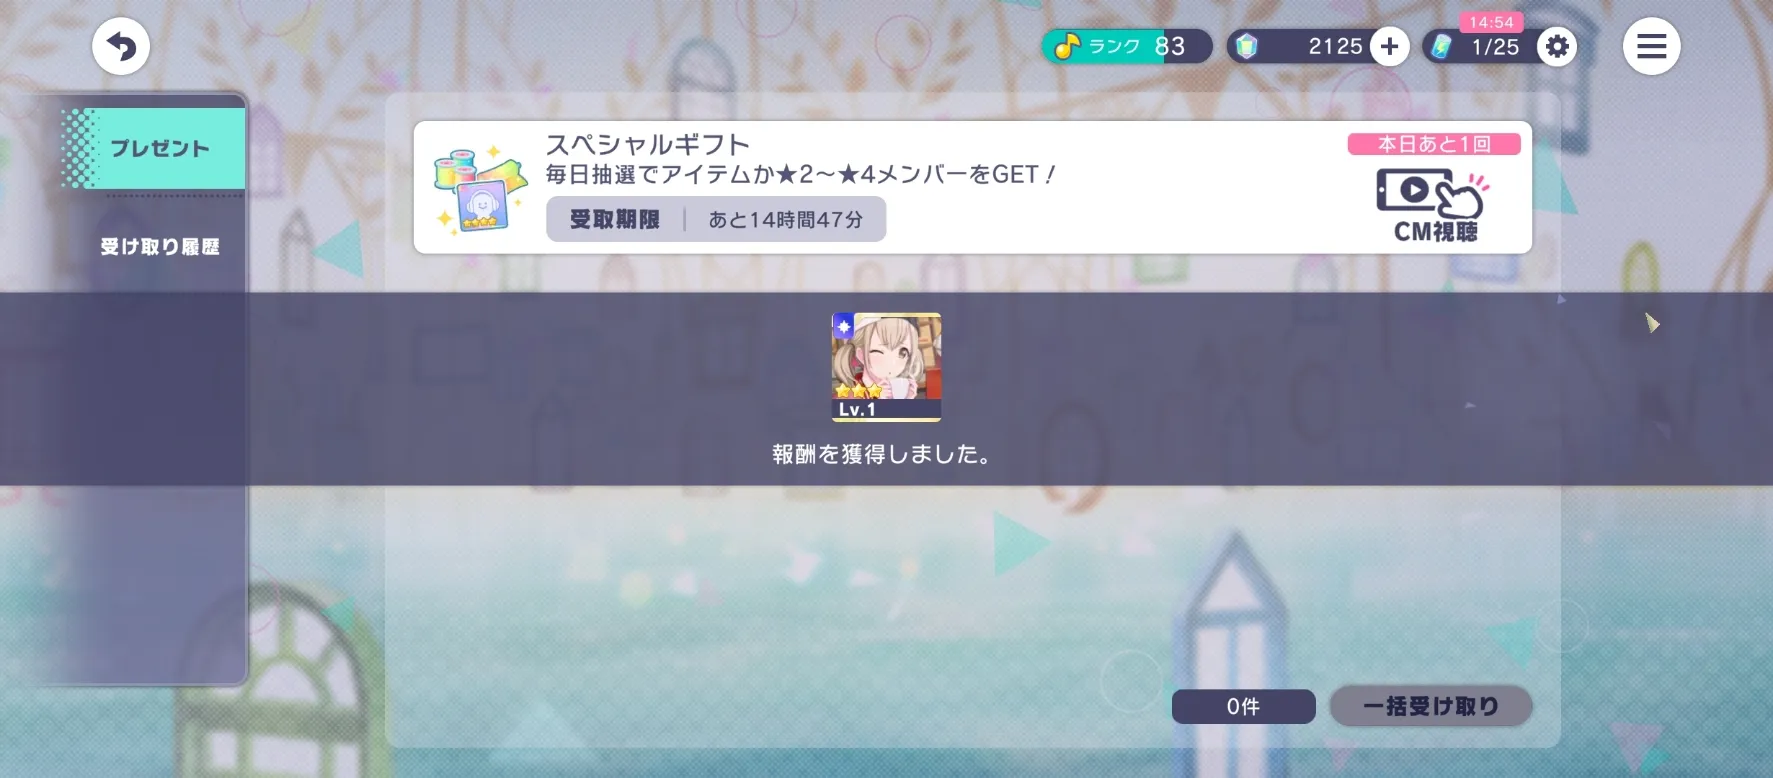
Task: Tap the crystal gem icon
Action: point(1246,46)
